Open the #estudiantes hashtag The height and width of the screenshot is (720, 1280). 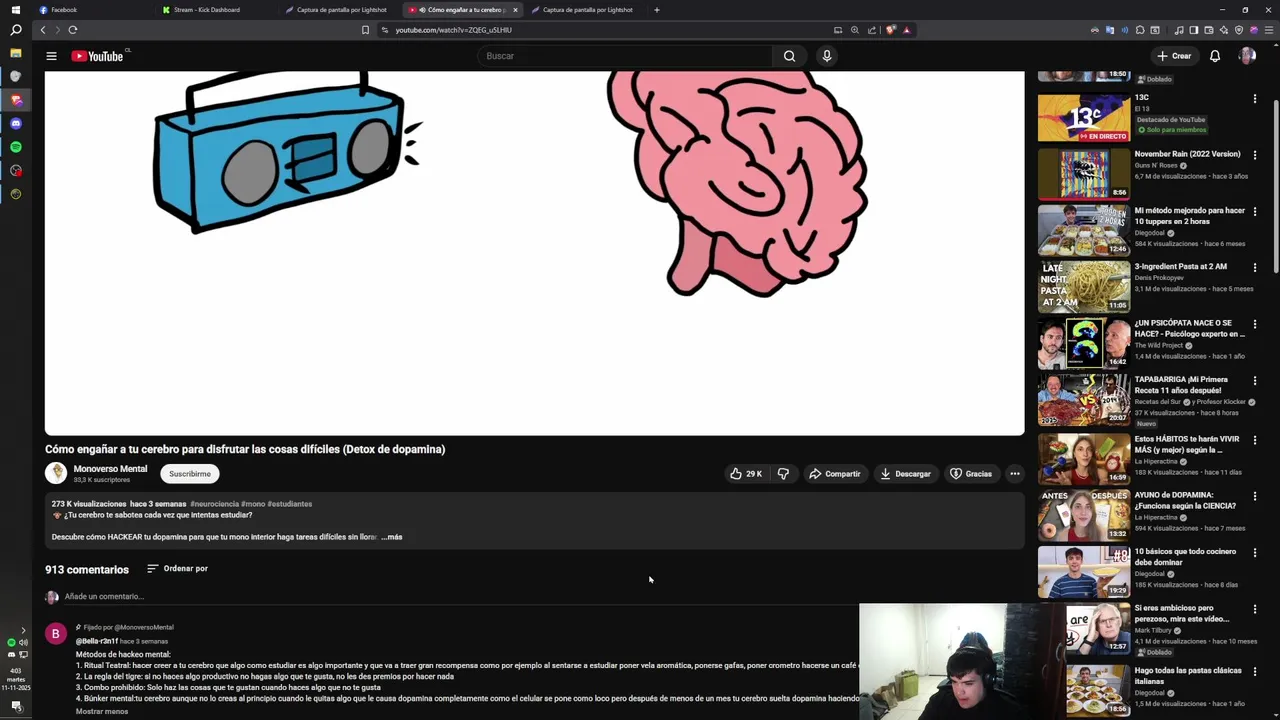[x=290, y=504]
